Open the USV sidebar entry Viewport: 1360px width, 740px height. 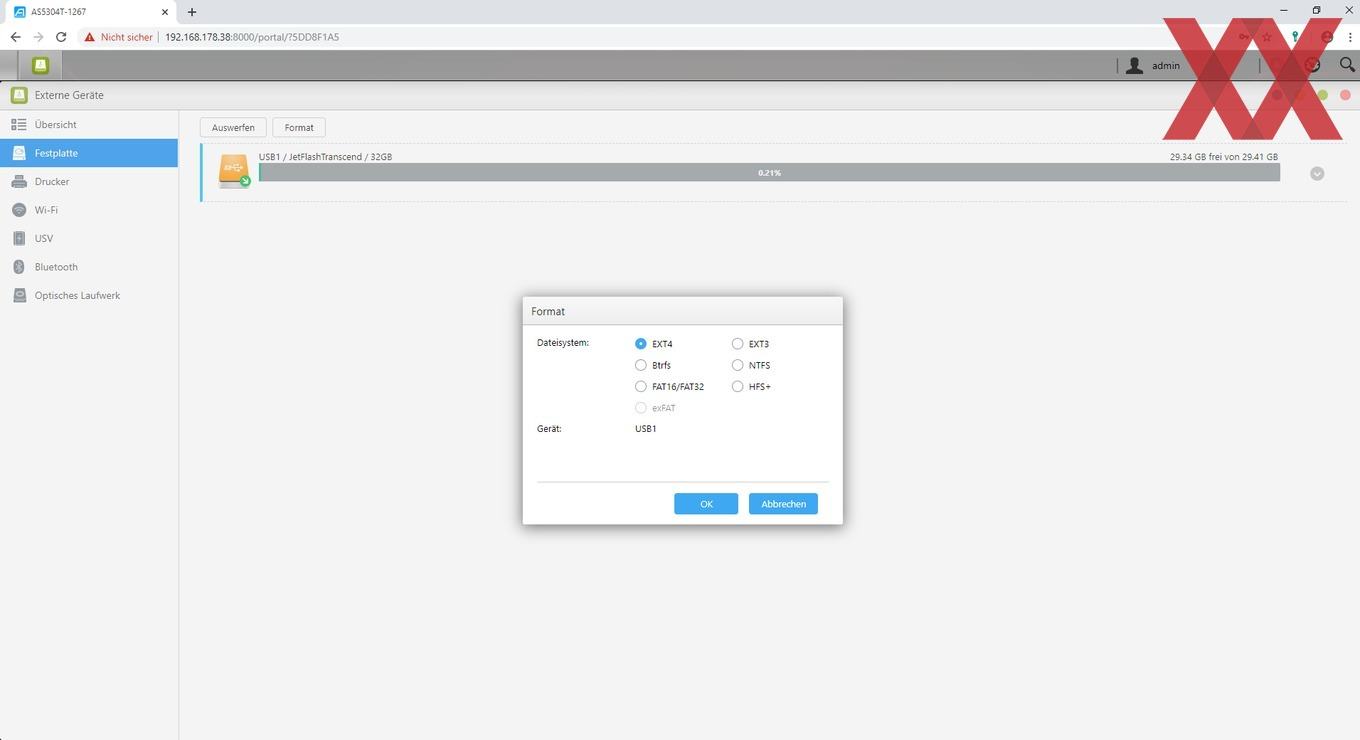tap(89, 239)
